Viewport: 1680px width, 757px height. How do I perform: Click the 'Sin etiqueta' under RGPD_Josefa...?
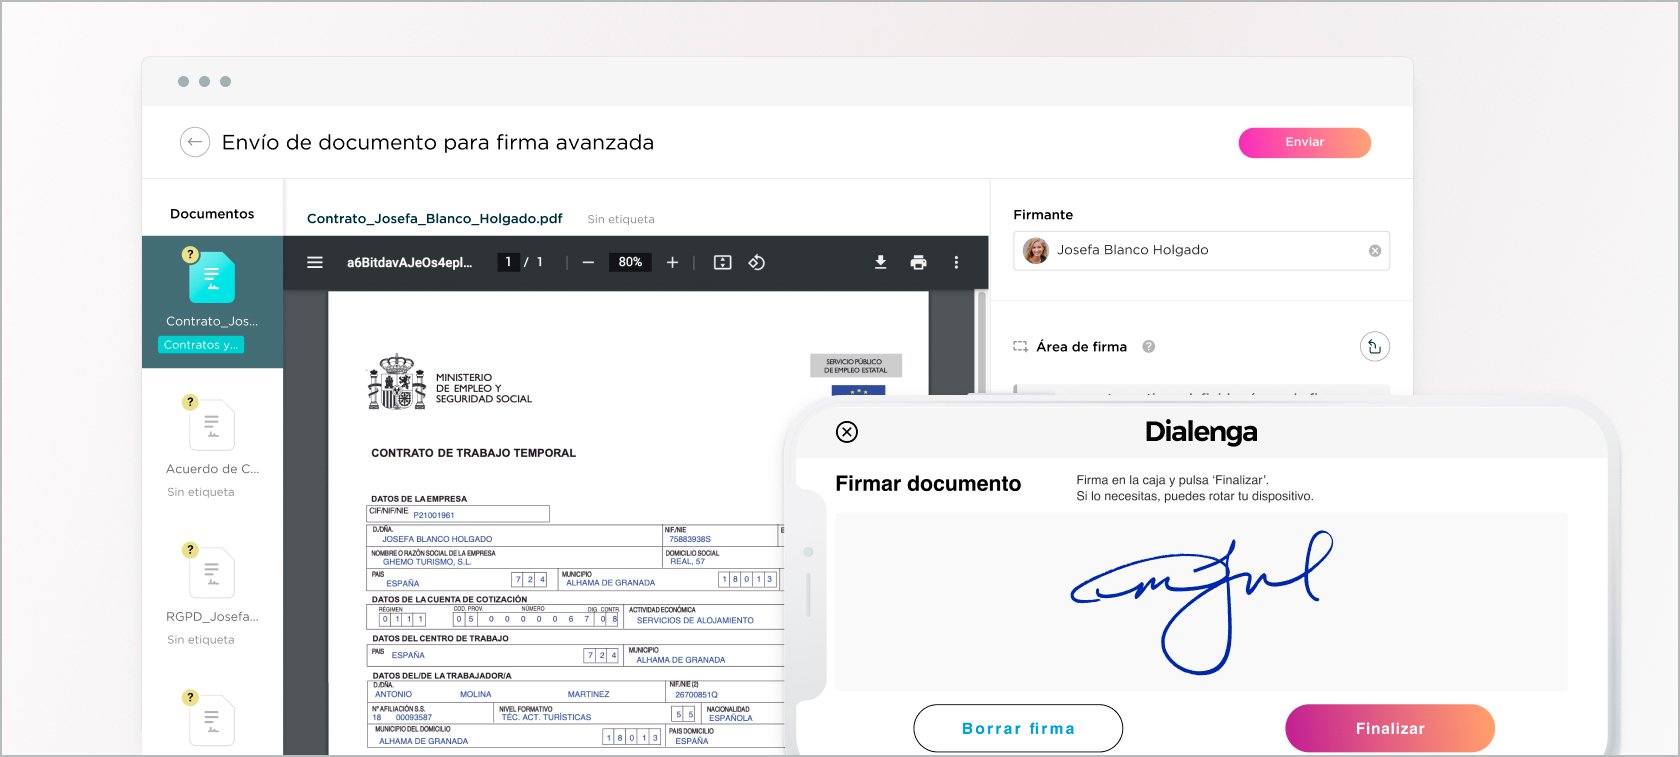coord(201,640)
